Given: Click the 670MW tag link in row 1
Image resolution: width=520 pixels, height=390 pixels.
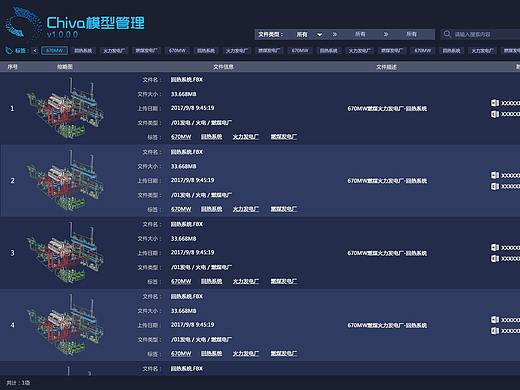Looking at the screenshot, I should 181,137.
